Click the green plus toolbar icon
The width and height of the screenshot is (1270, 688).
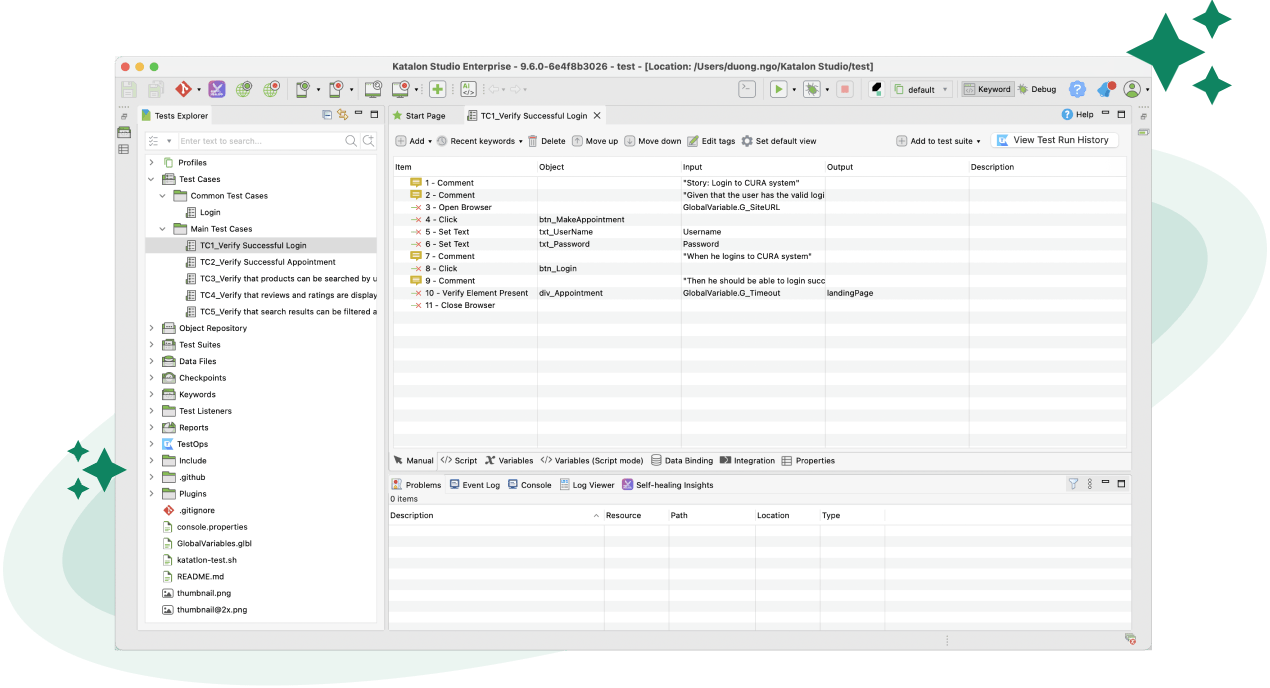click(437, 89)
